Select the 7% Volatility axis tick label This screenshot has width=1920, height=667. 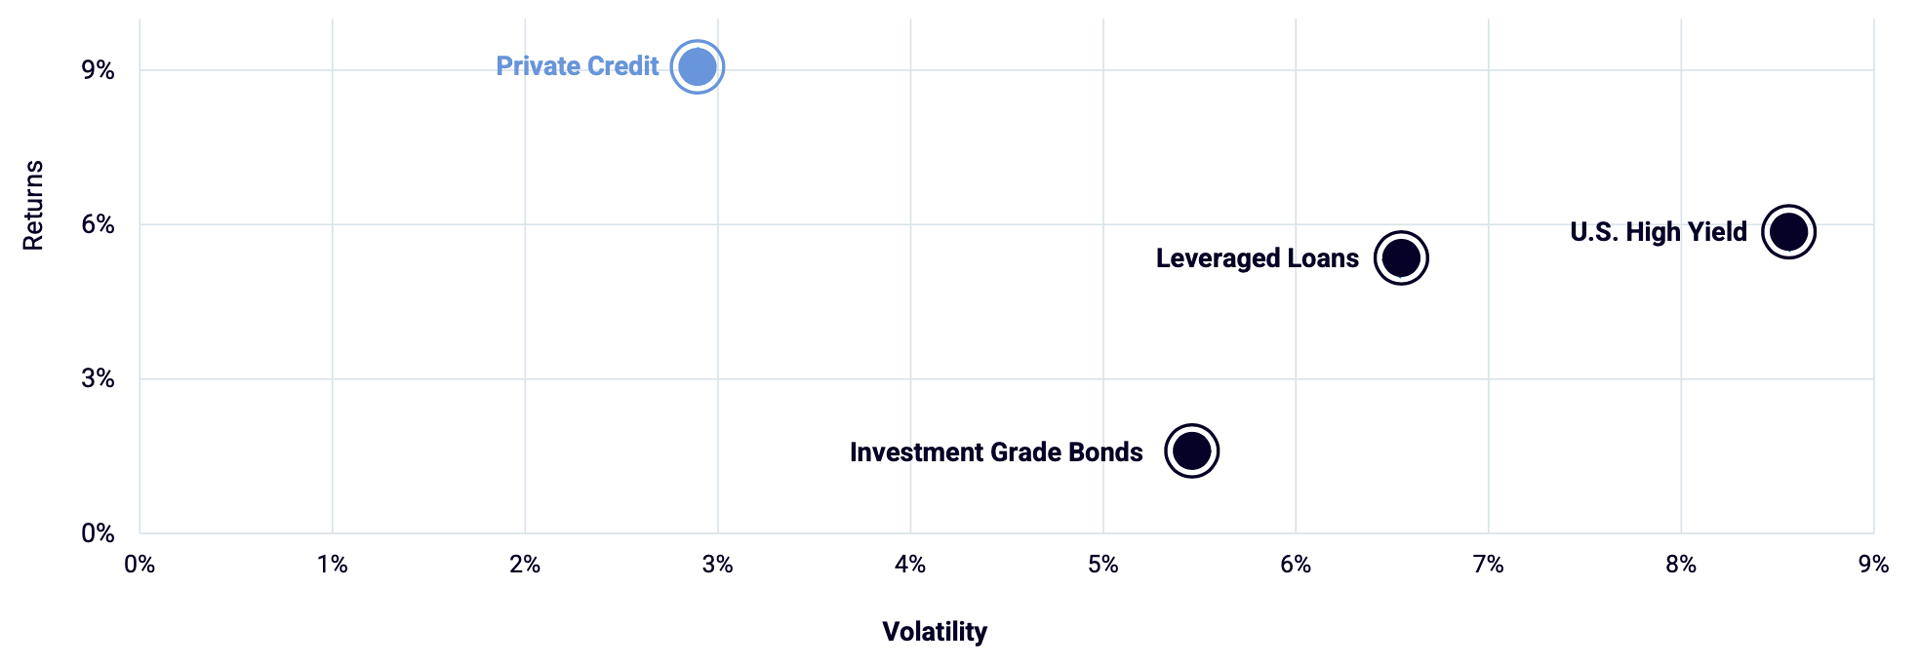pos(1488,565)
